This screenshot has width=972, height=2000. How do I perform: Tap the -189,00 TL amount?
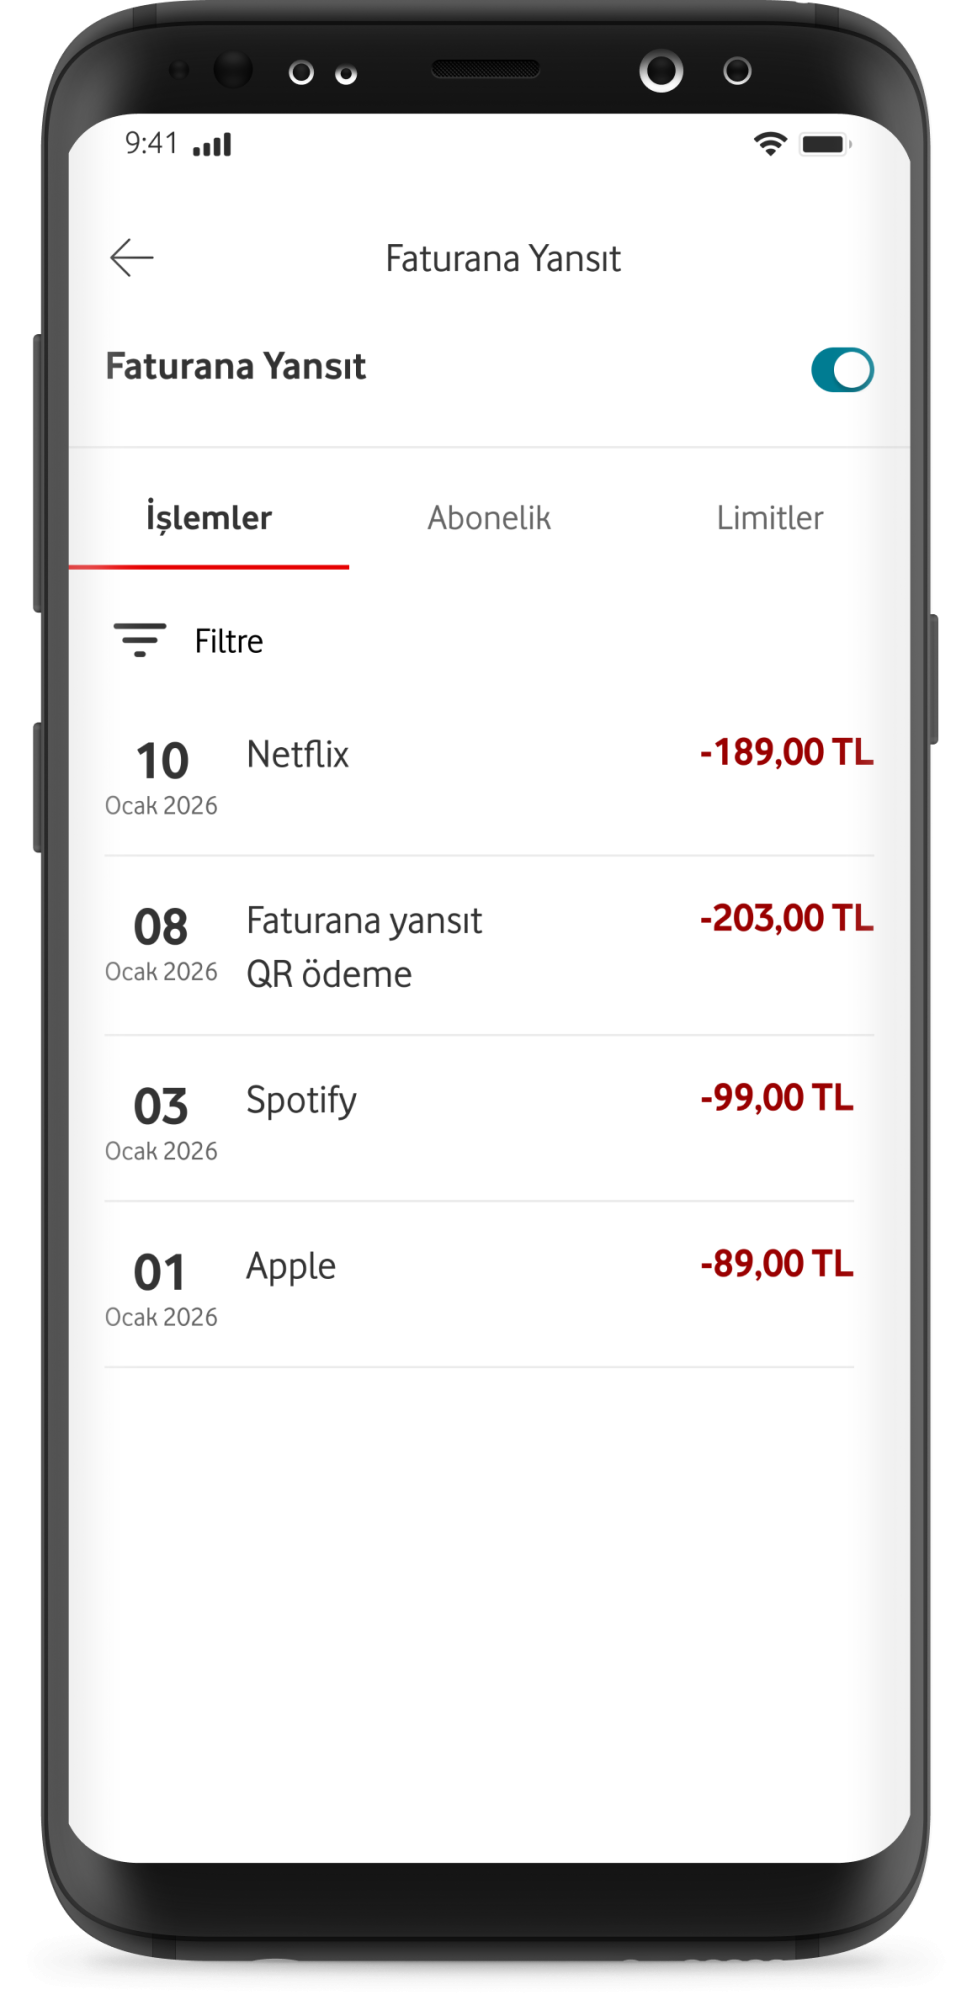[x=786, y=752]
